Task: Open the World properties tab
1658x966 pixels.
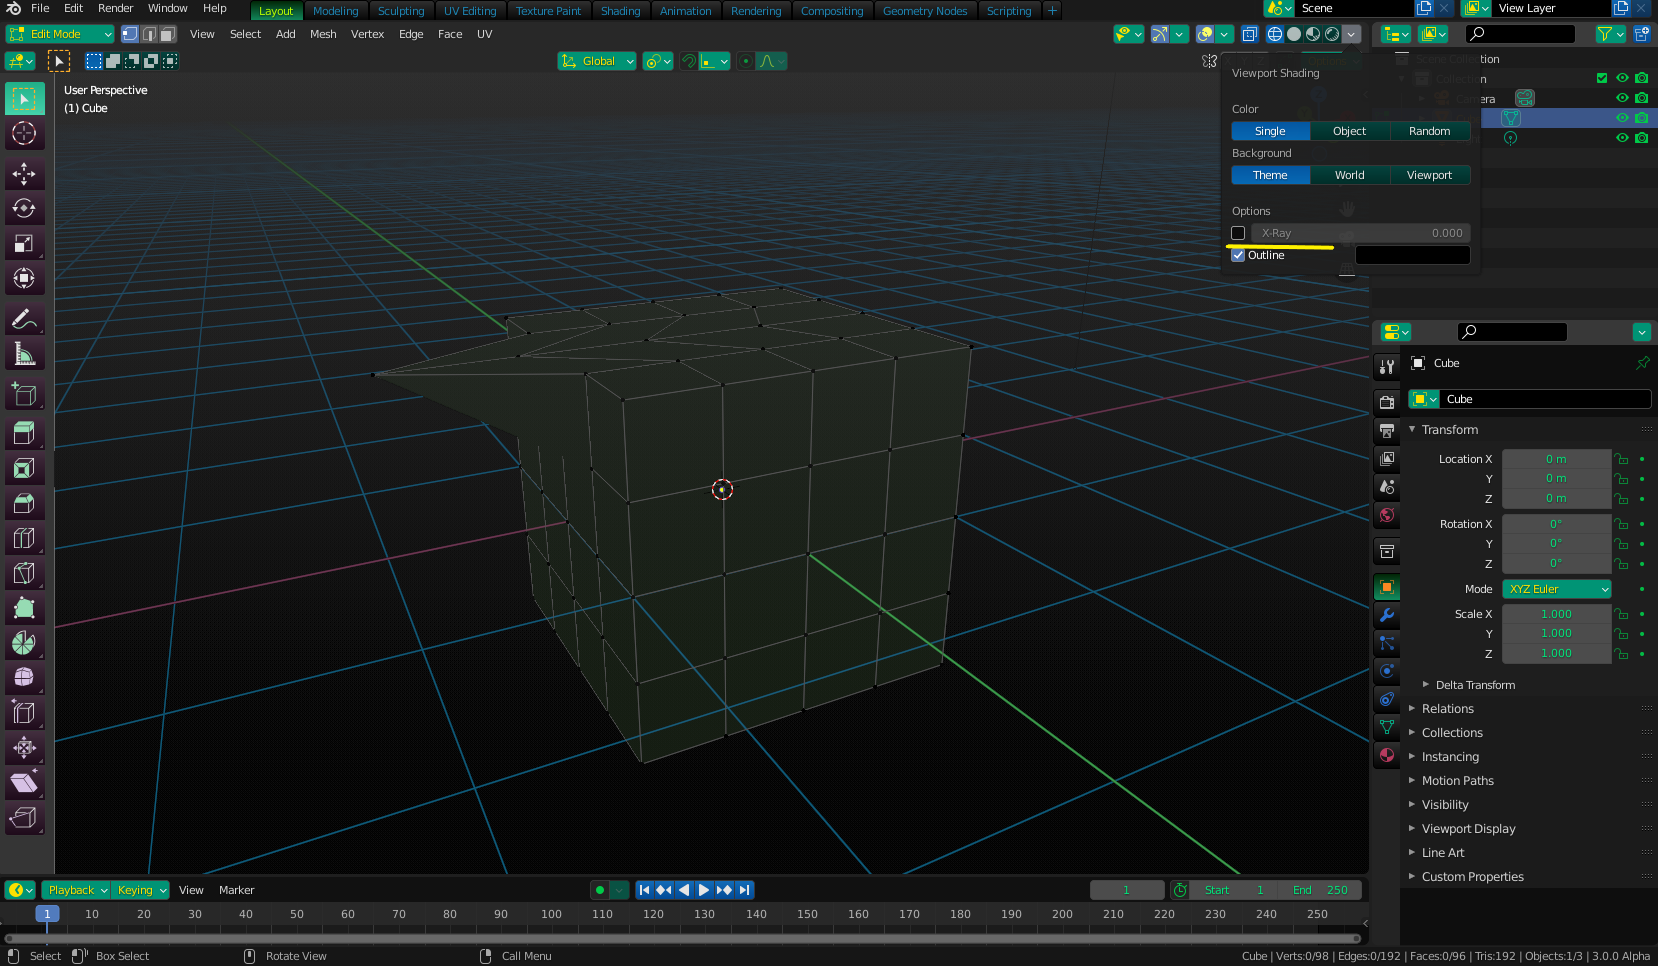Action: click(1386, 515)
